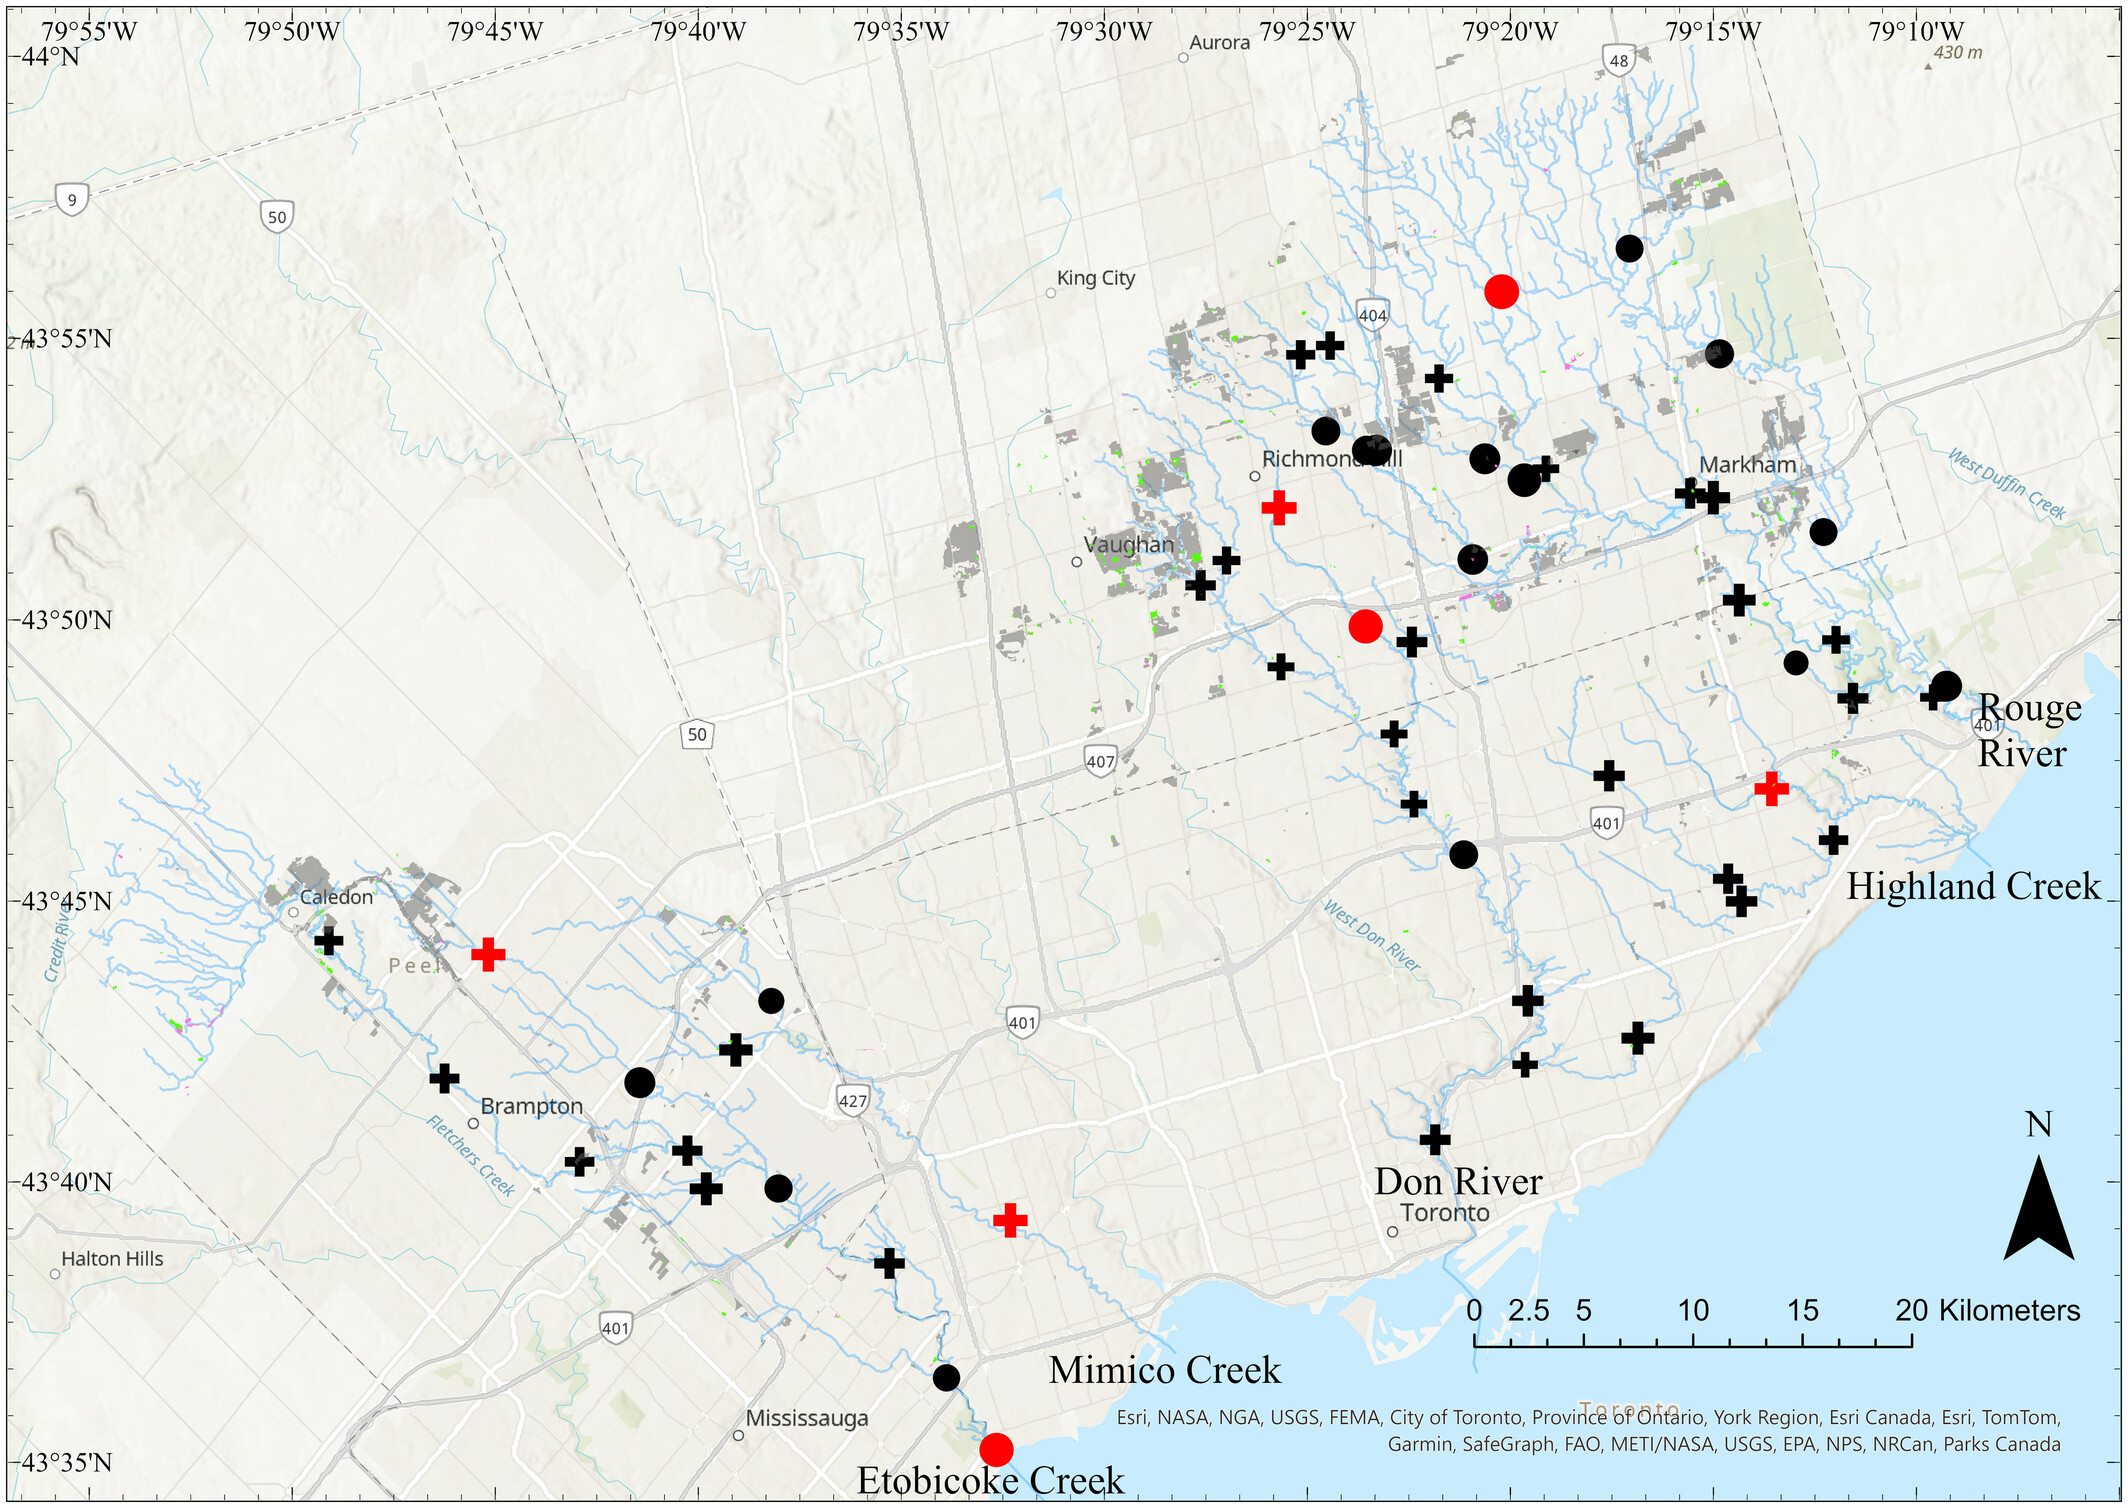This screenshot has height=1508, width=2128.
Task: Click the 79°10'W longitude label
Action: 1916,32
